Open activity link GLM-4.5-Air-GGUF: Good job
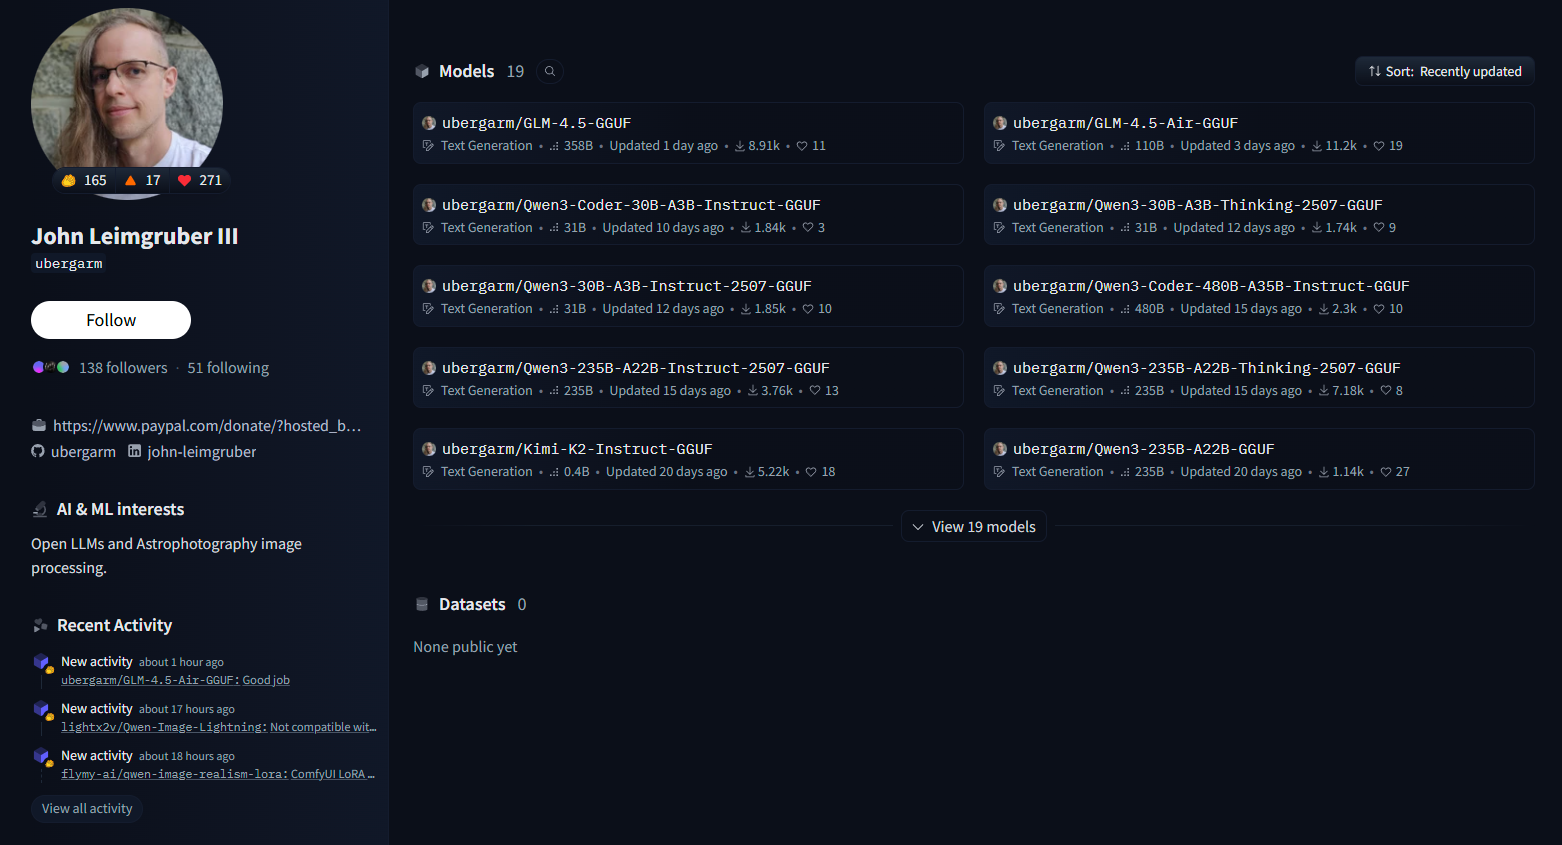 (175, 680)
